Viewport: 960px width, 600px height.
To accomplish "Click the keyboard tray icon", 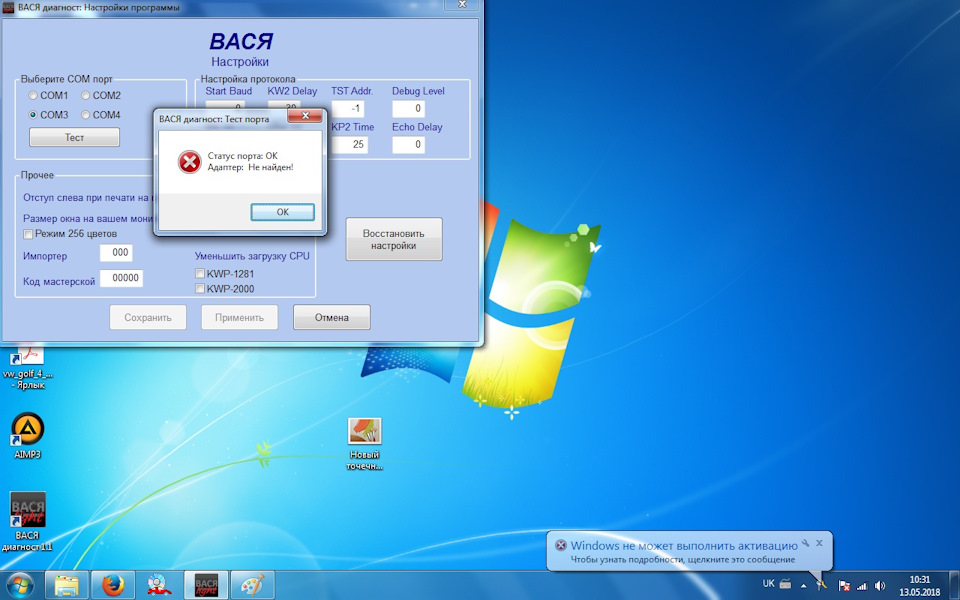I will (785, 584).
